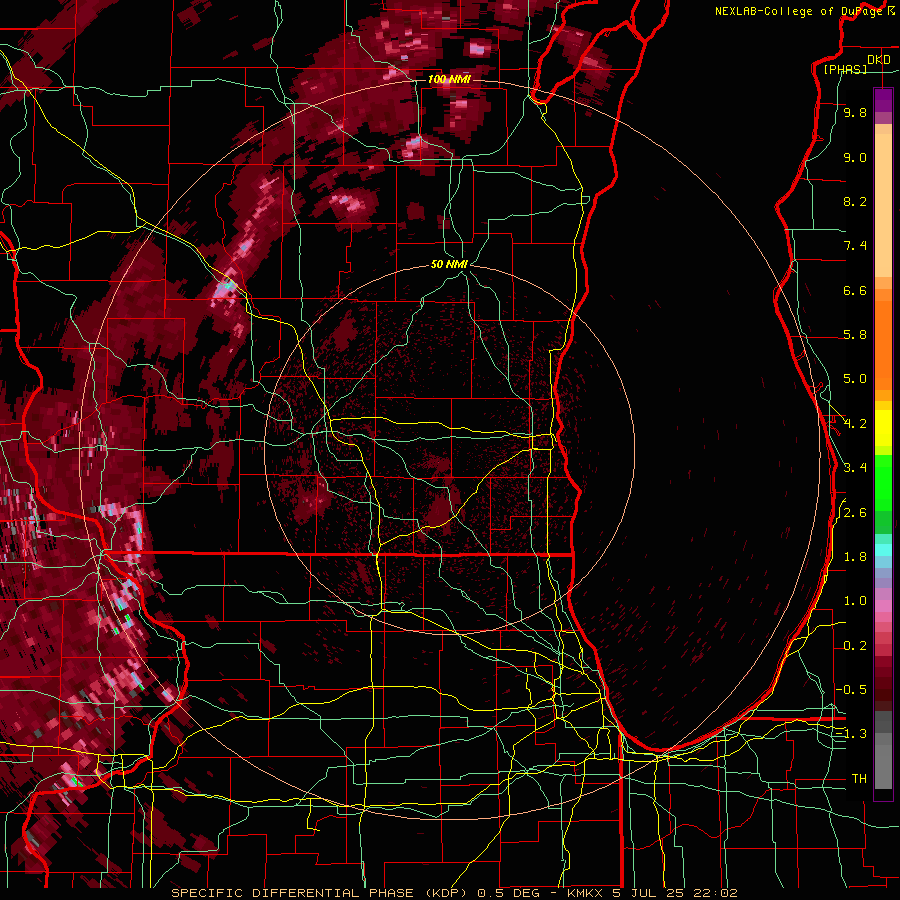Pick the pink color scale band
The image size is (900, 900).
[x=883, y=606]
